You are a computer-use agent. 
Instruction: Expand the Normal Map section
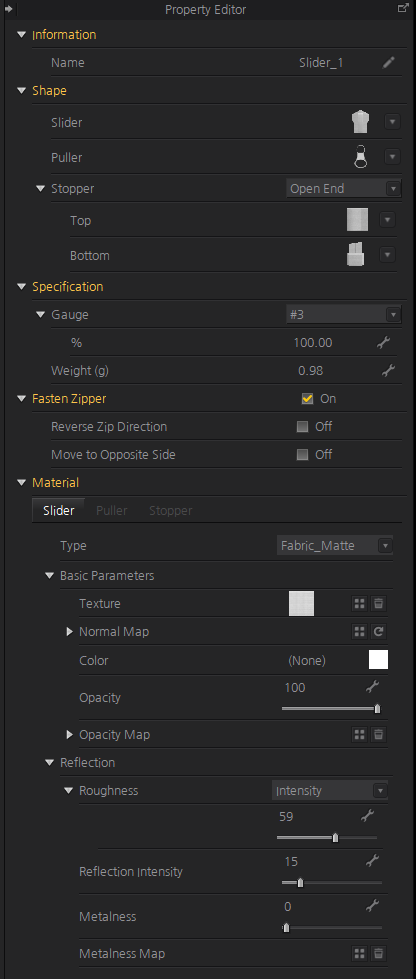click(x=70, y=632)
